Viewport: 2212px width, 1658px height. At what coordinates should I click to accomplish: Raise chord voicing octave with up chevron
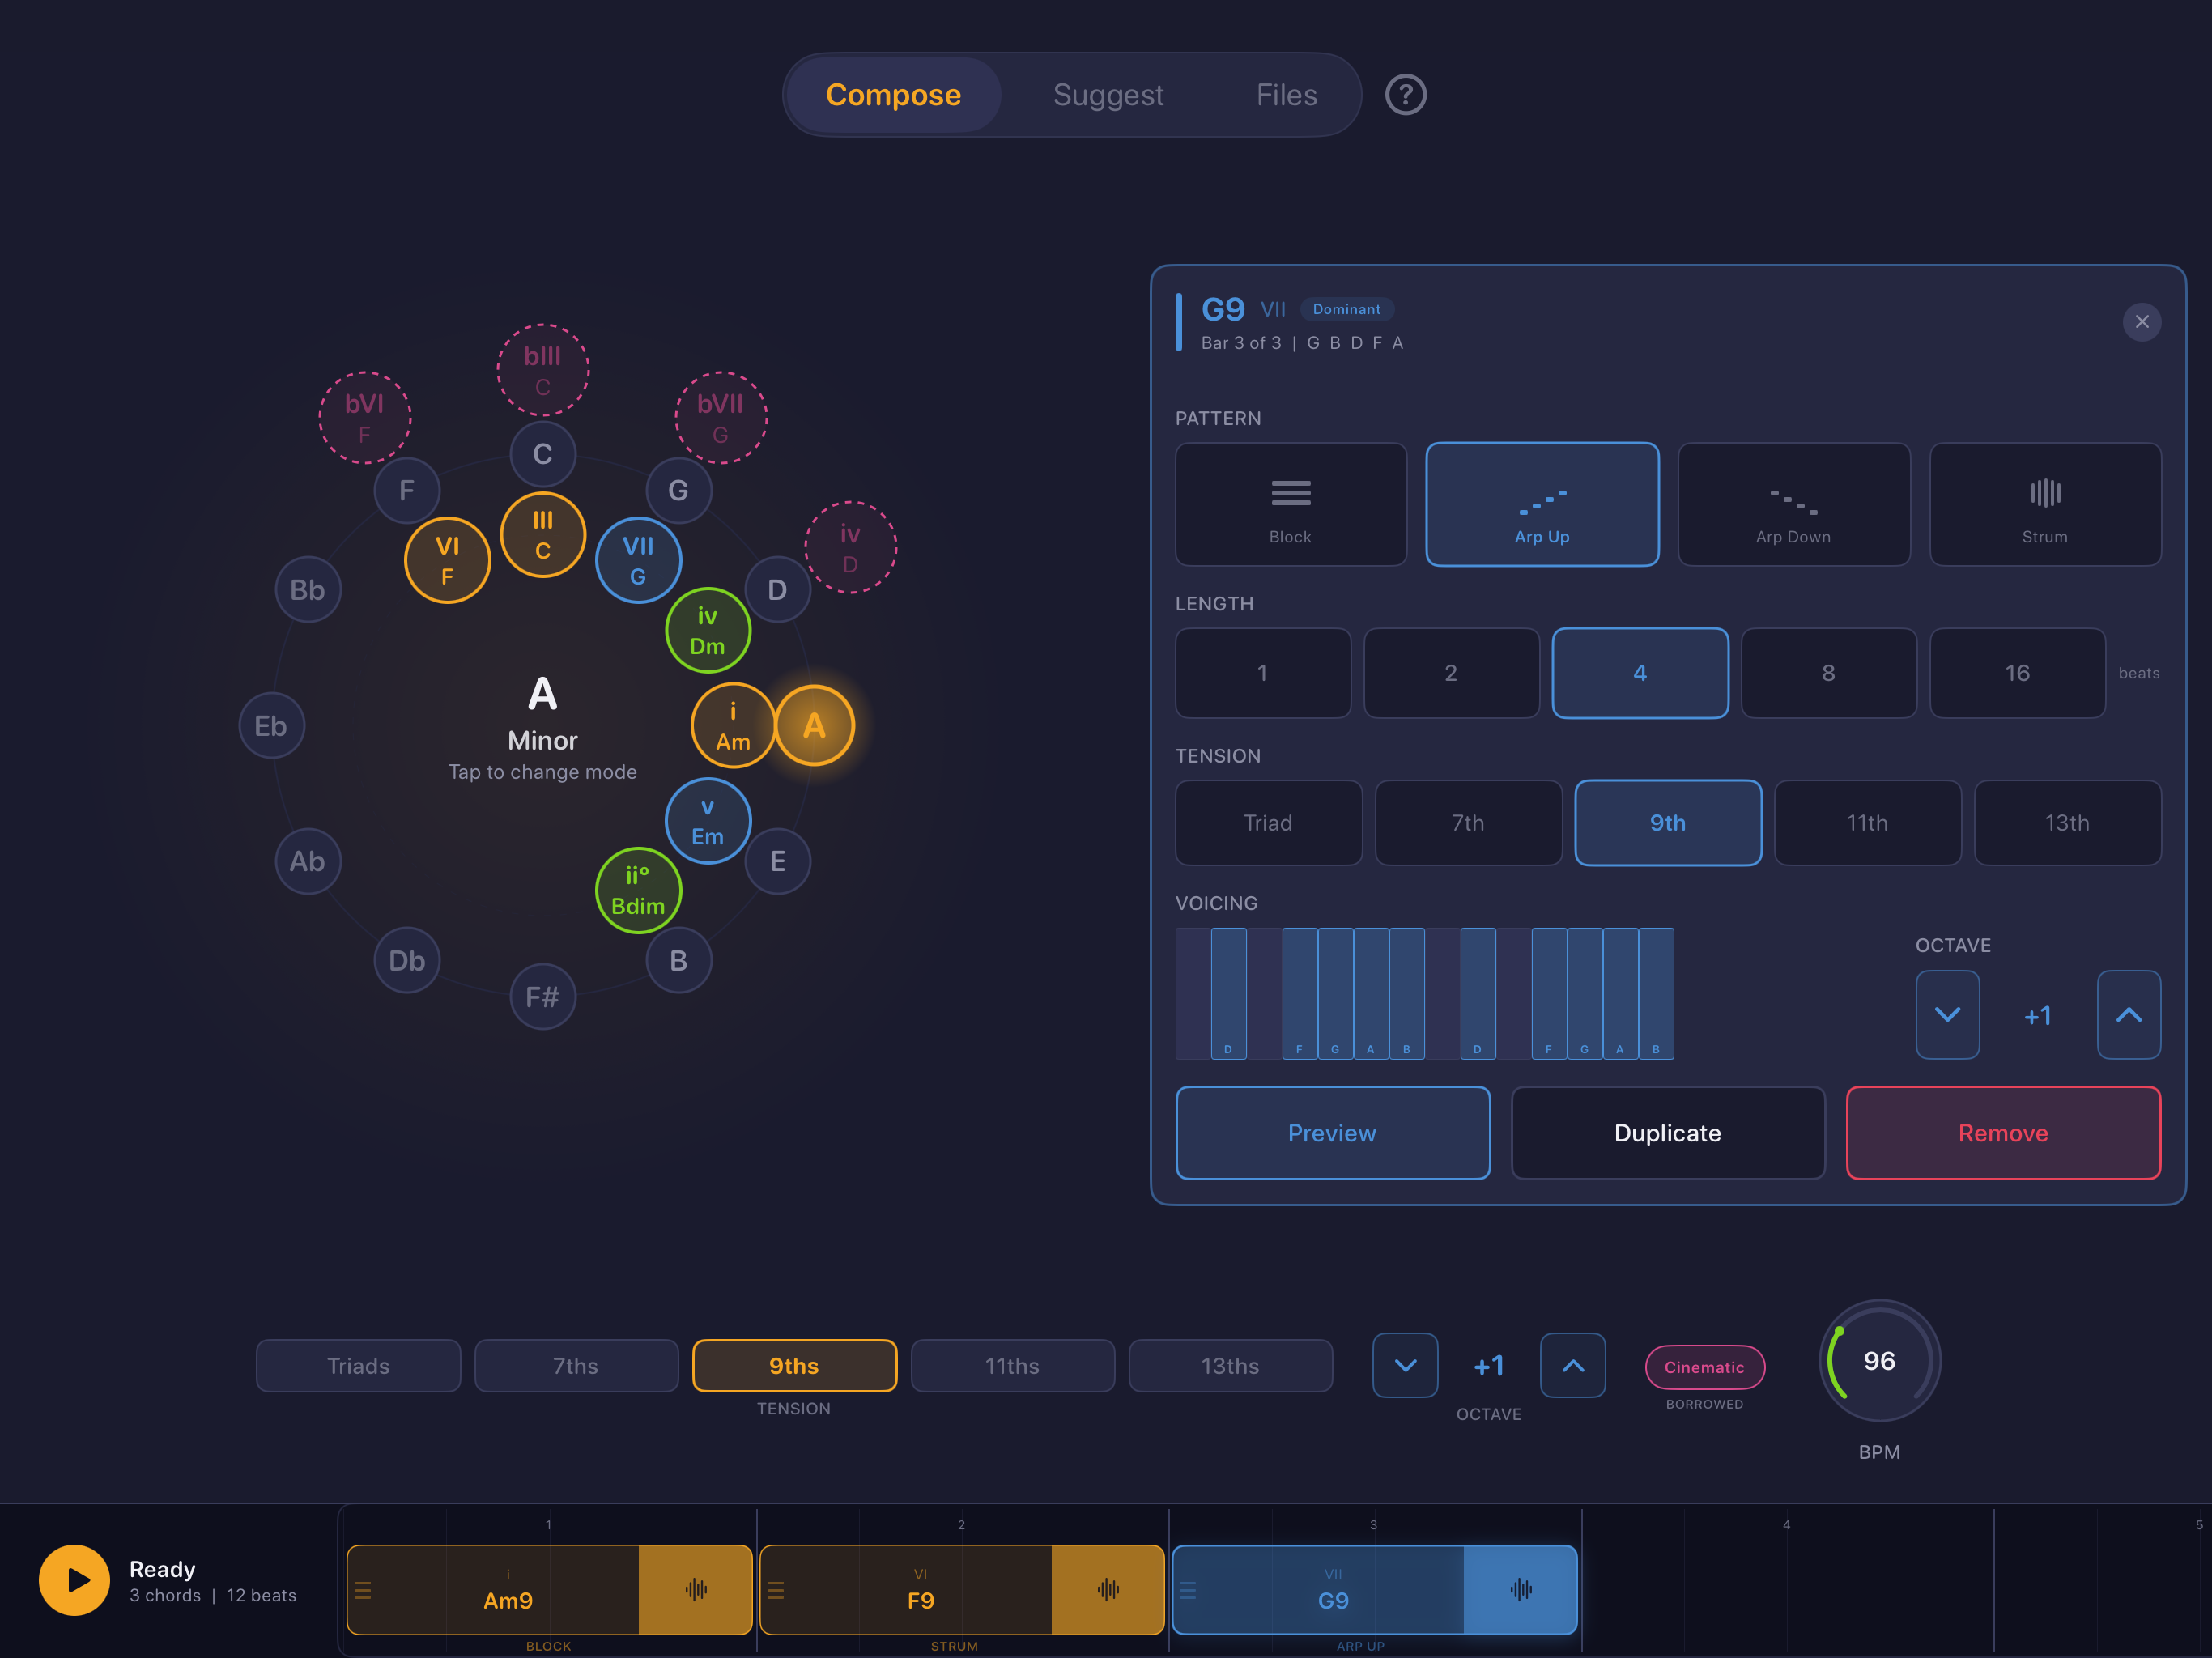point(2129,1014)
